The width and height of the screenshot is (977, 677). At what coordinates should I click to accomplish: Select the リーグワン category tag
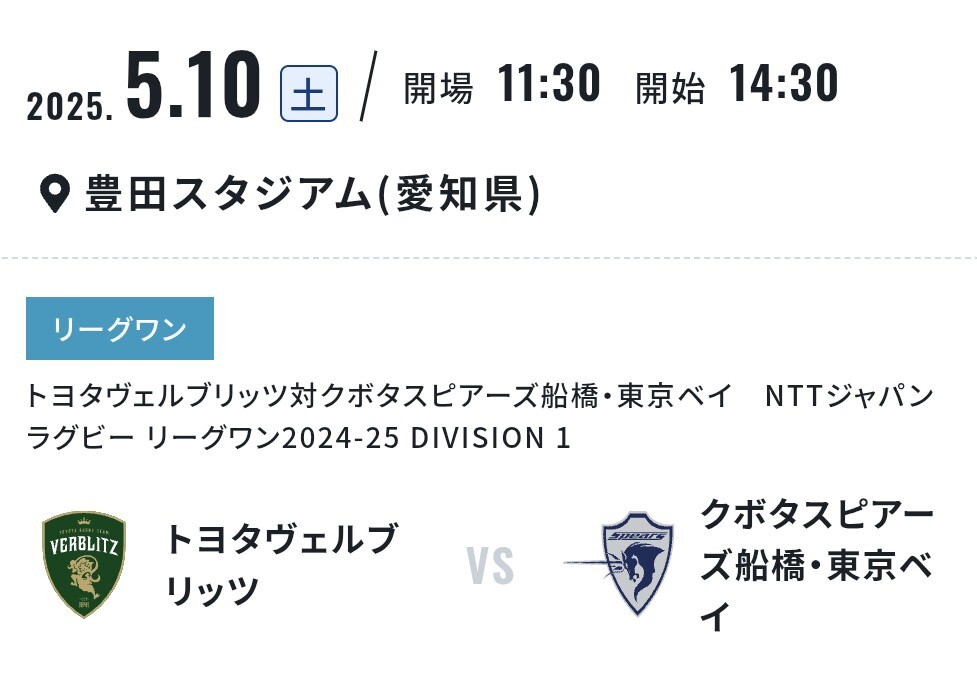120,328
